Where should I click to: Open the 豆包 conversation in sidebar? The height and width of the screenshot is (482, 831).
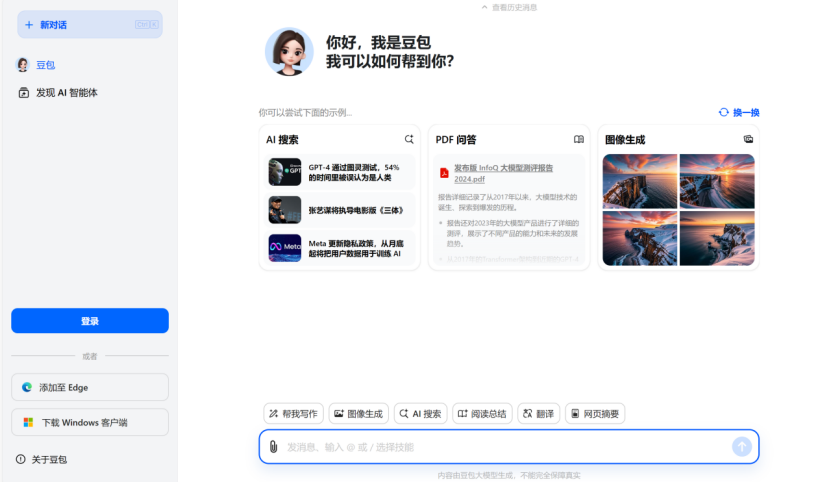point(45,65)
